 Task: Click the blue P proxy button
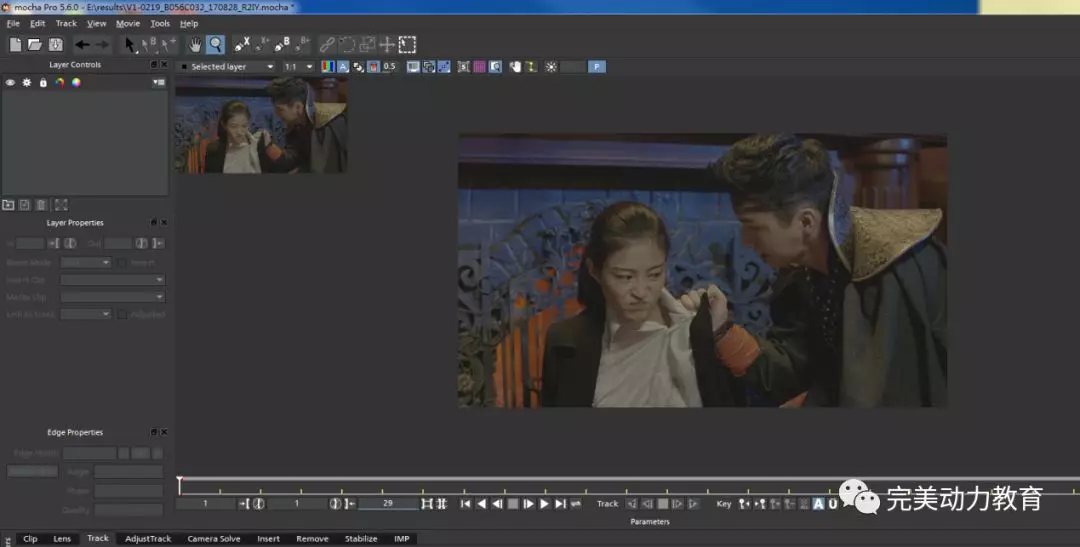click(596, 67)
